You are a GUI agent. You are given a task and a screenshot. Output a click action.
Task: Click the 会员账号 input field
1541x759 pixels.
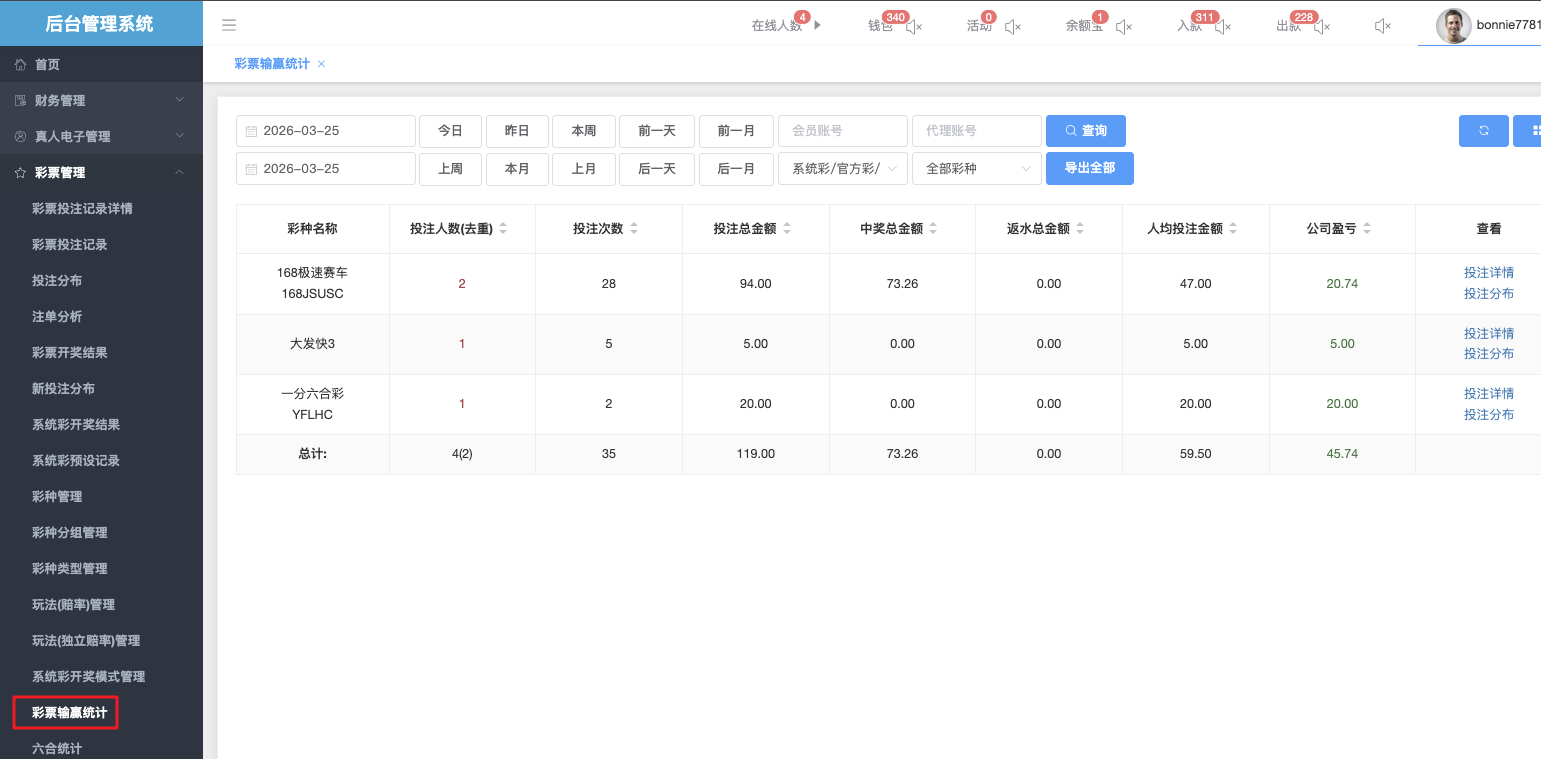(842, 131)
